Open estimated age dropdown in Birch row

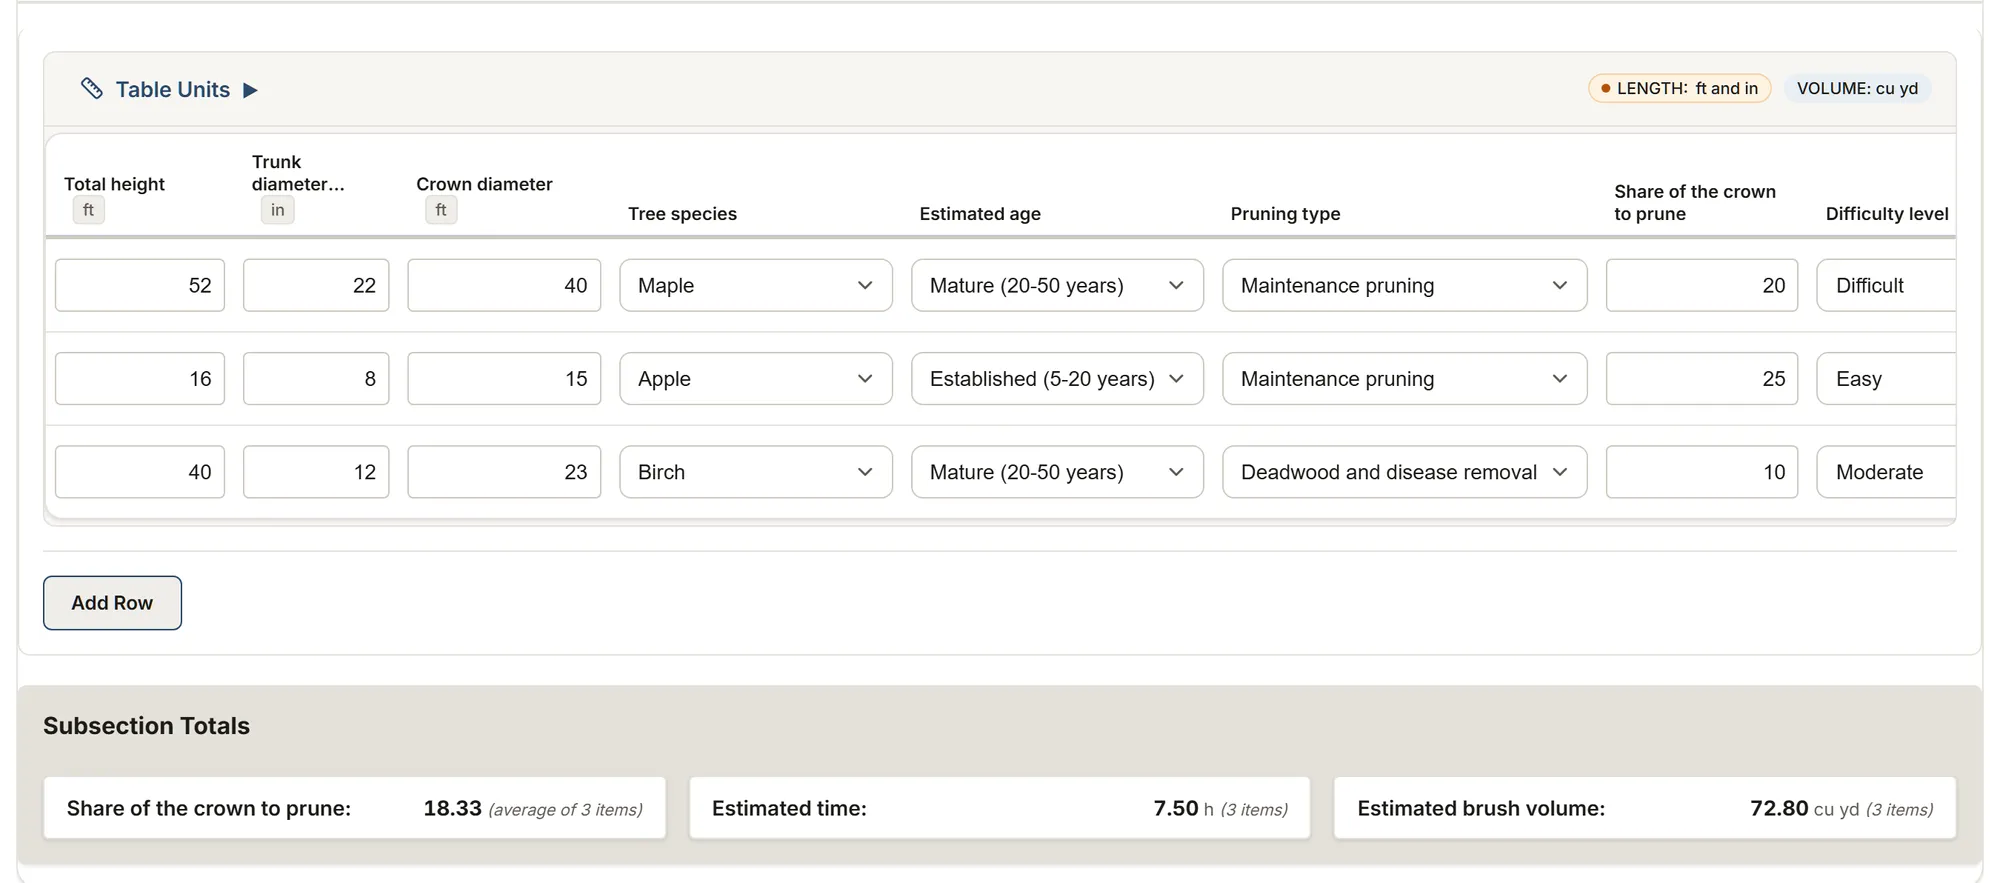[1057, 472]
